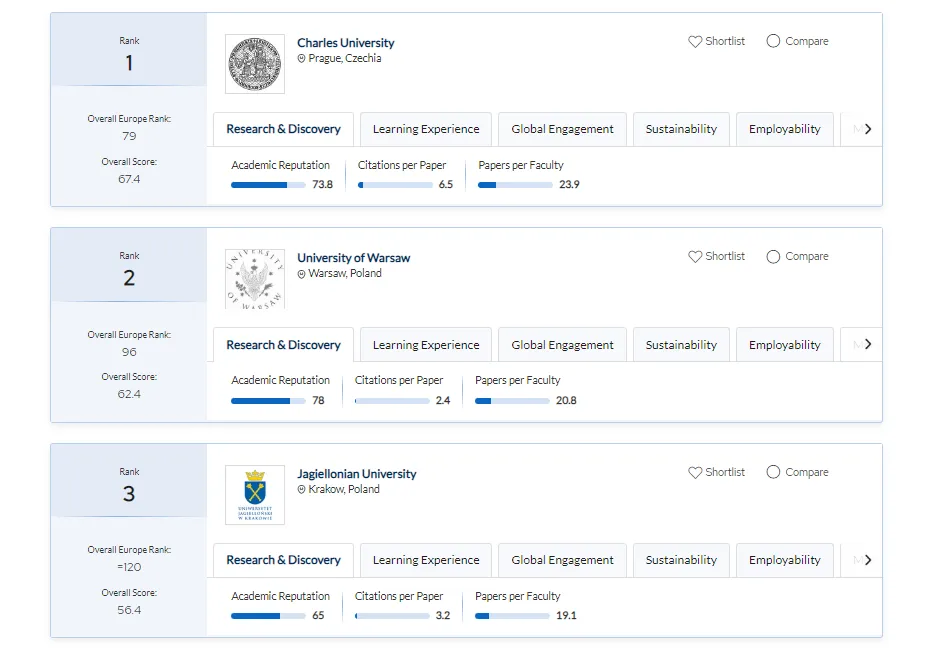
Task: Show more tabs arrow in Charles University card
Action: click(x=868, y=129)
